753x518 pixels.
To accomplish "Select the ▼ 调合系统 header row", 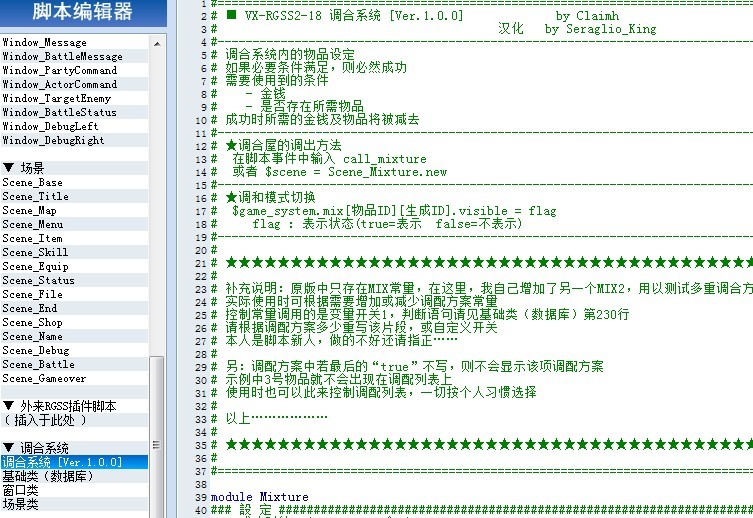I will click(x=74, y=448).
